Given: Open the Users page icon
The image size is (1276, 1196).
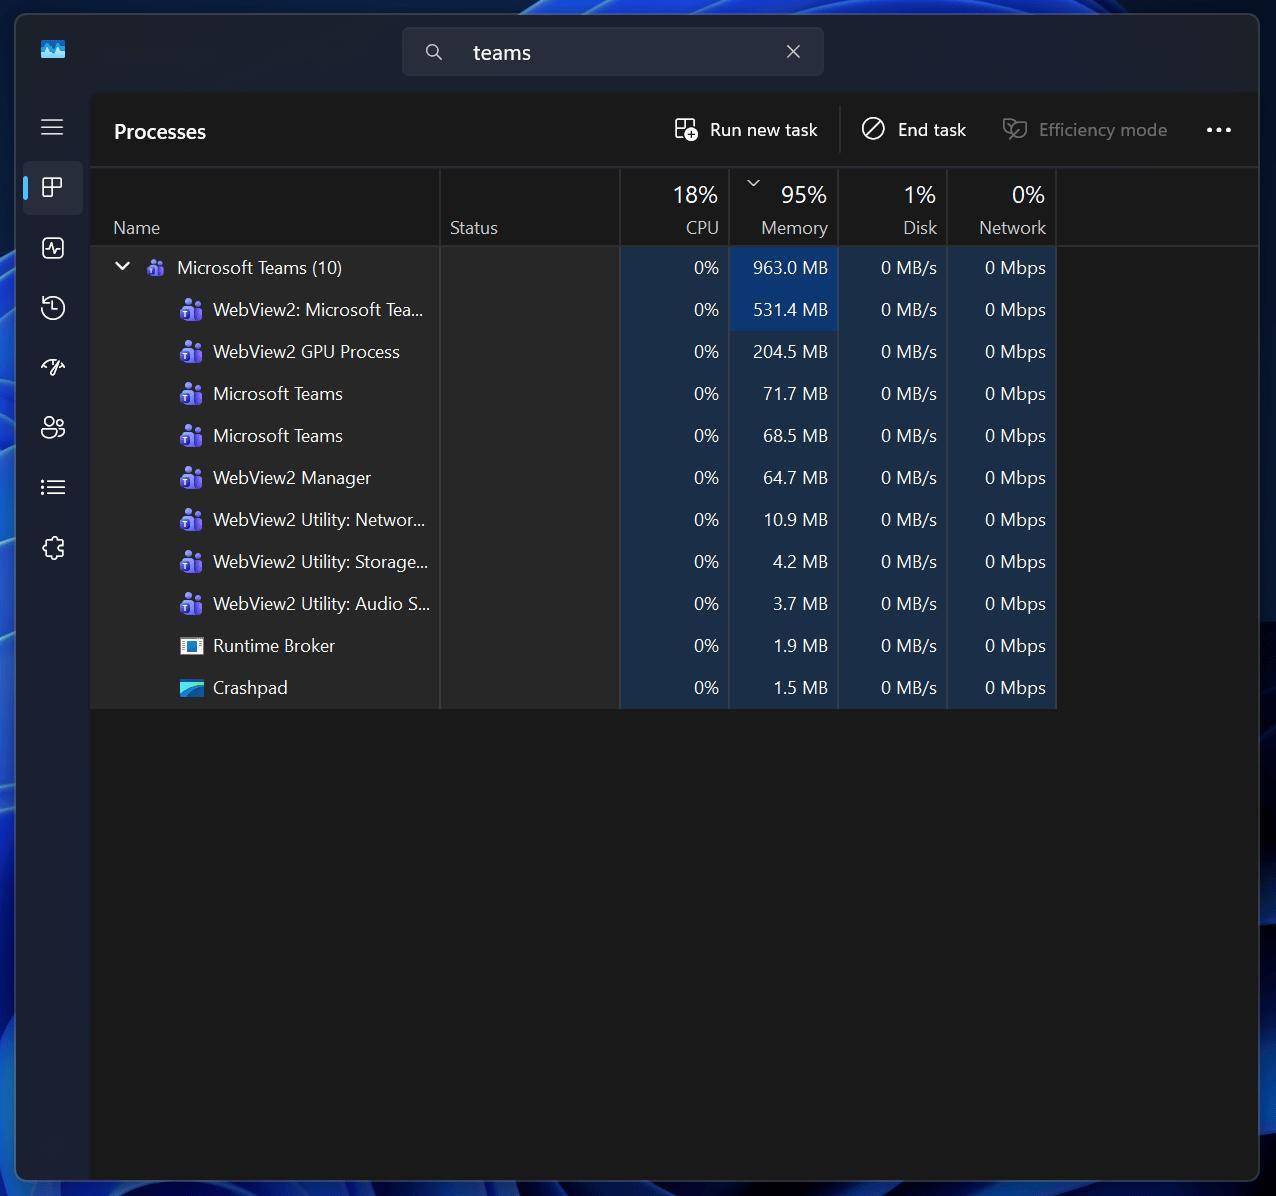Looking at the screenshot, I should [x=53, y=428].
